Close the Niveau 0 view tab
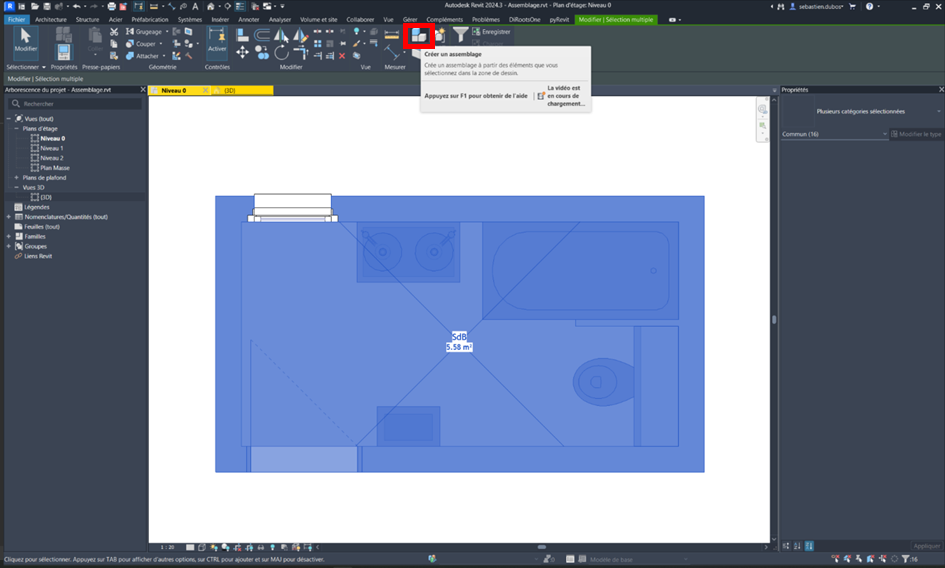 (207, 90)
